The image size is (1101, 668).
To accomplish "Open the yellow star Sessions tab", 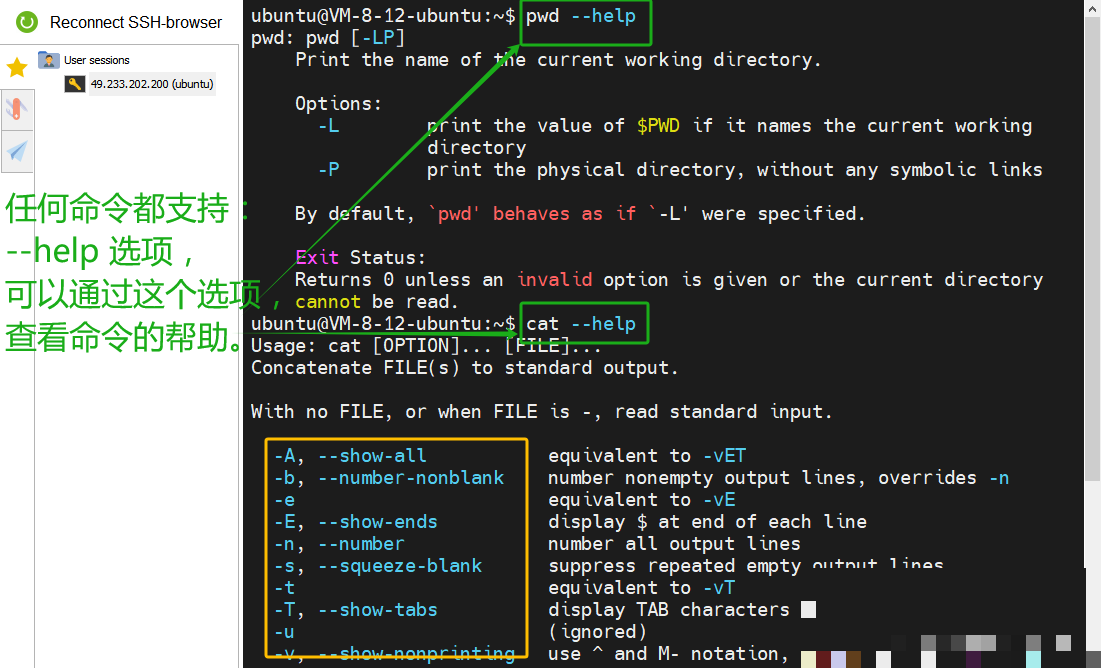I will click(x=16, y=67).
